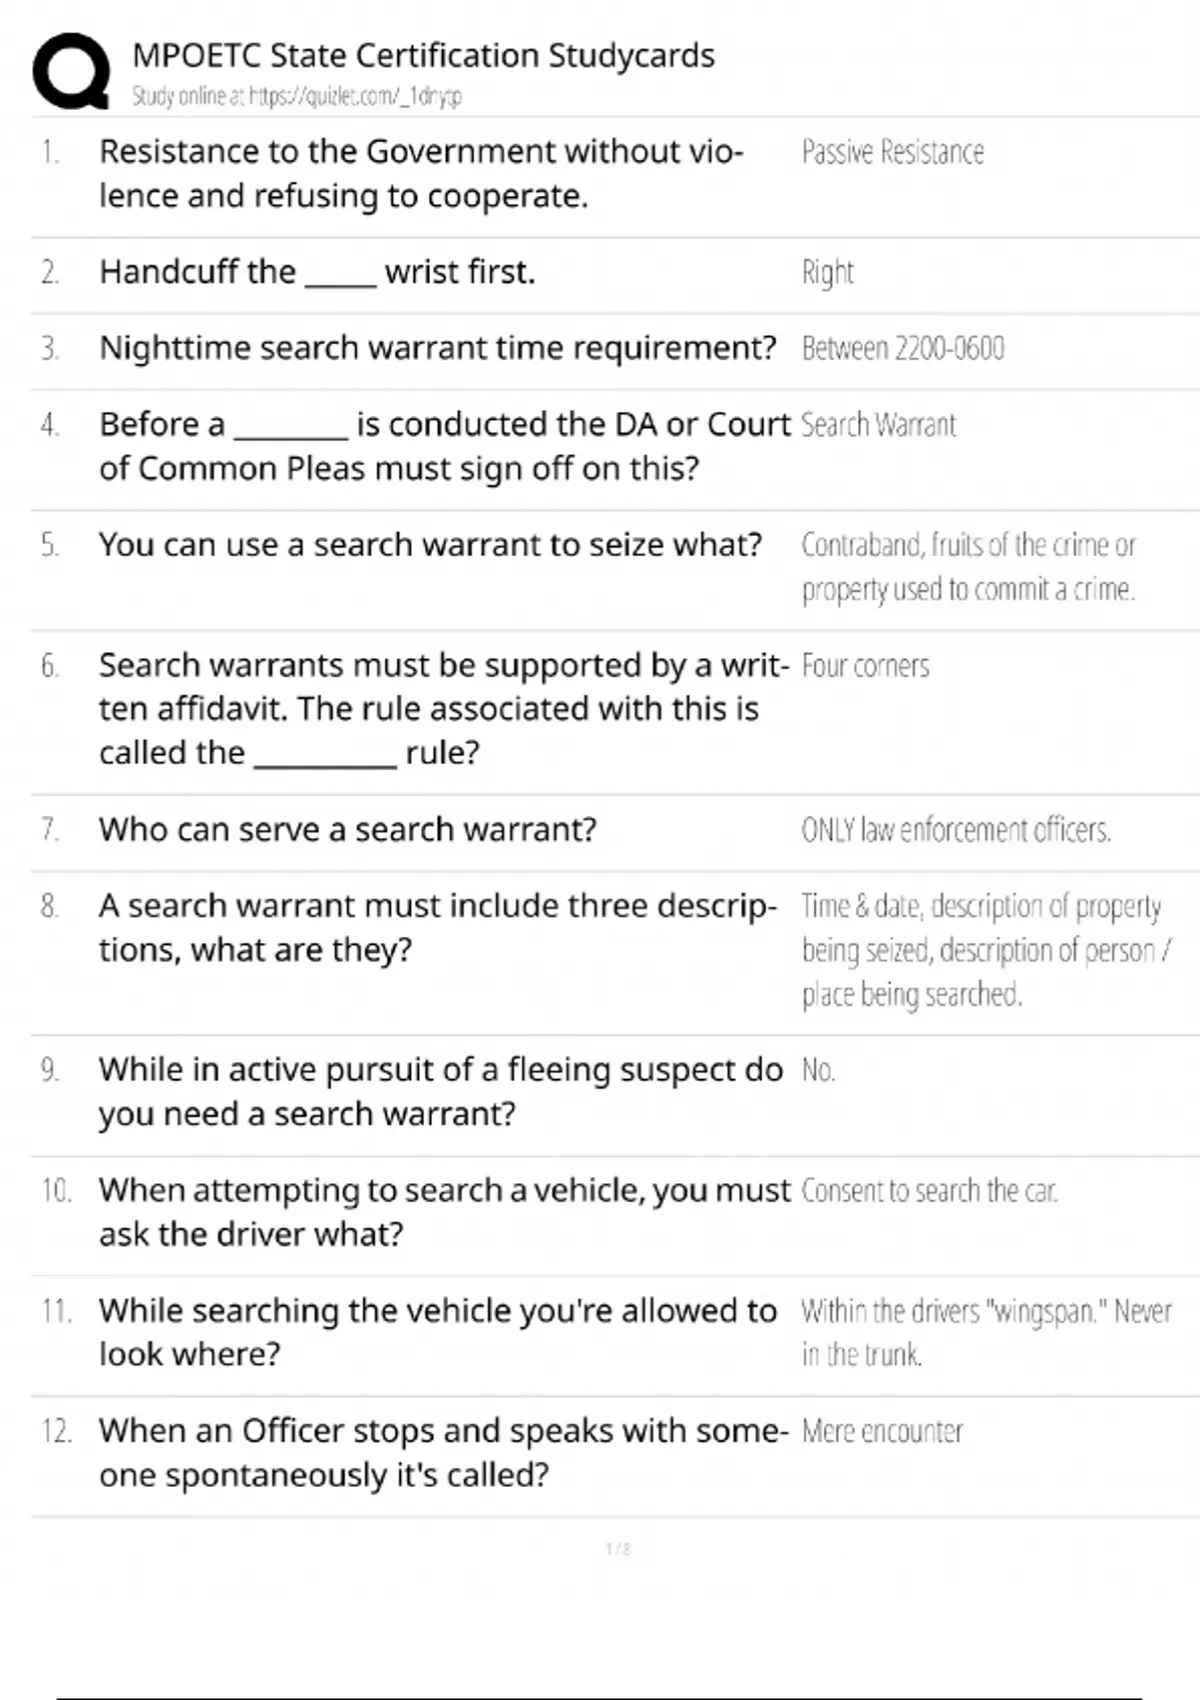Click 'Who can serve a search warrant?' question
1200x1700 pixels.
pos(347,830)
